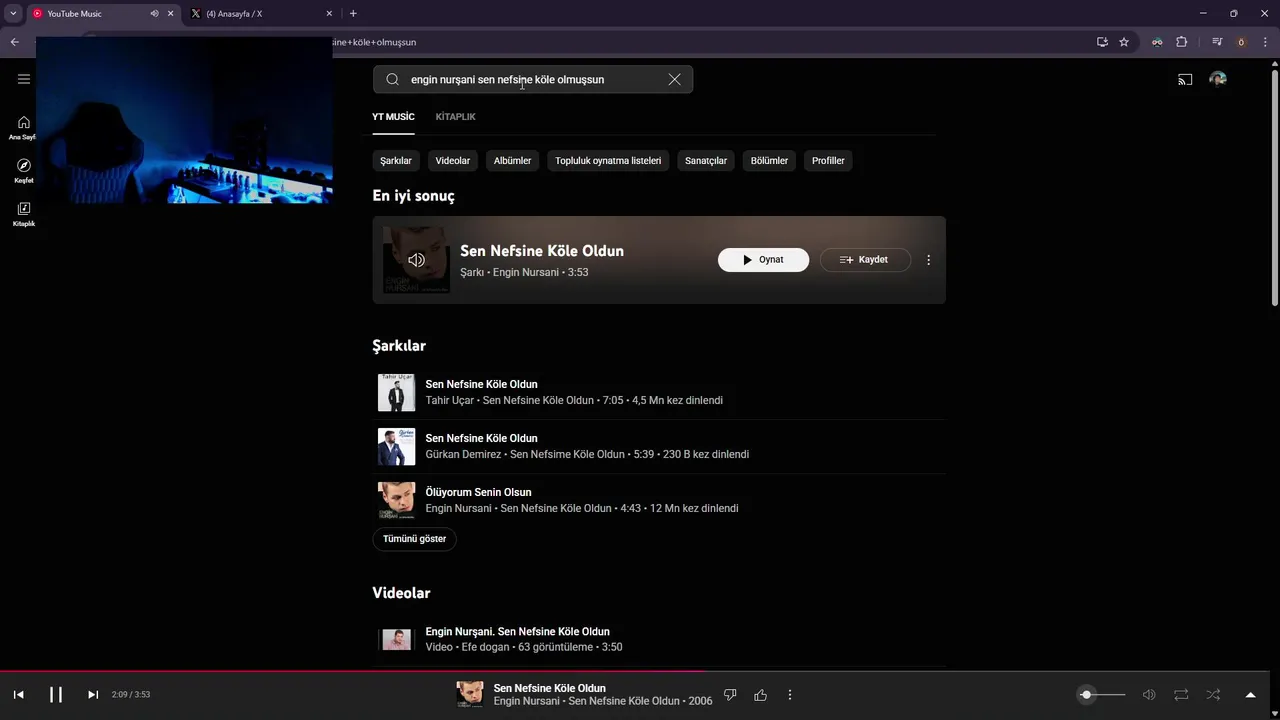Like the playing song
1280x720 pixels.
760,695
